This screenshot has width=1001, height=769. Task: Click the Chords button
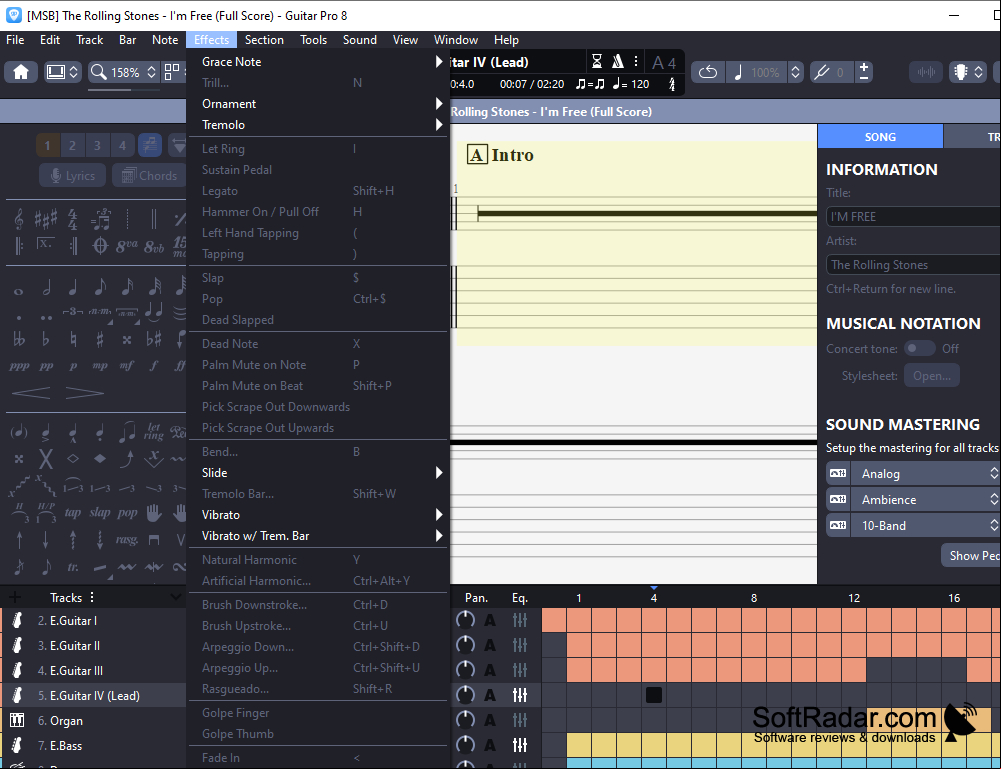point(149,175)
